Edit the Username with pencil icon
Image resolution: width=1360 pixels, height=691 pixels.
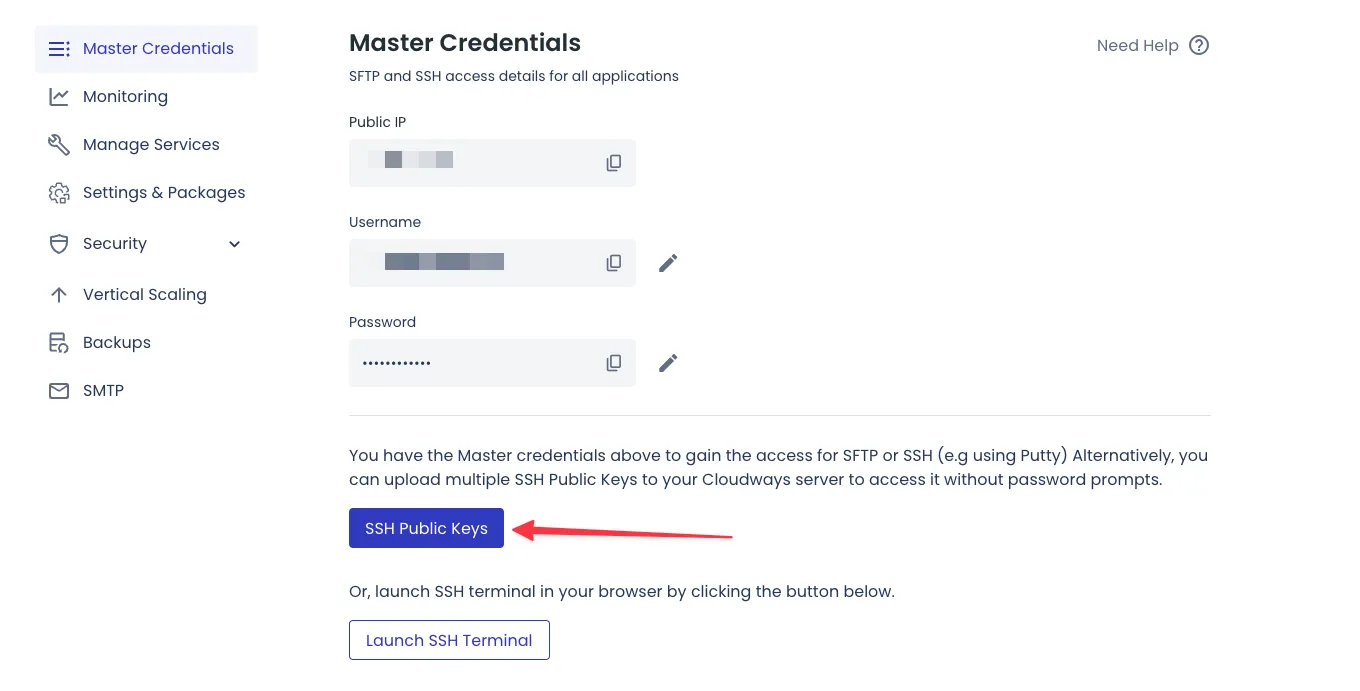click(668, 263)
